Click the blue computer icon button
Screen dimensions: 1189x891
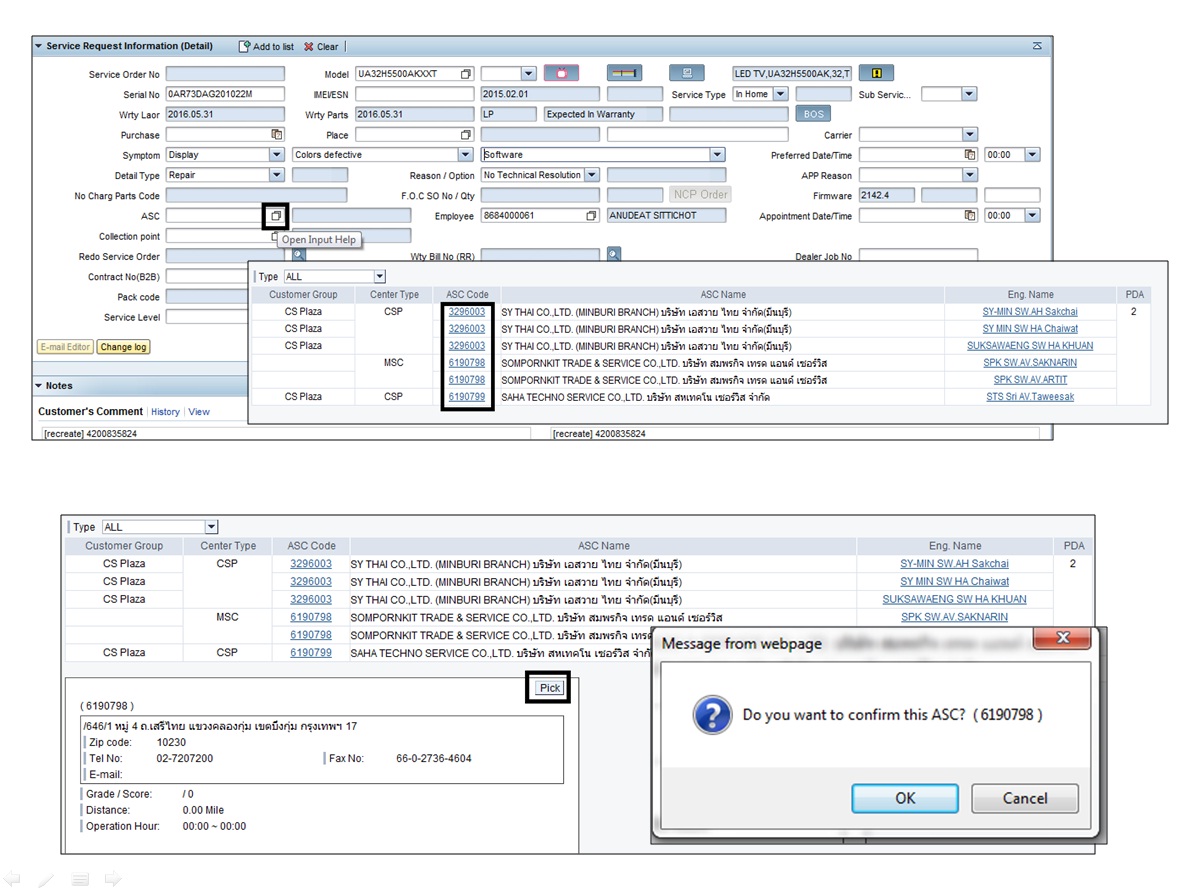coord(687,73)
